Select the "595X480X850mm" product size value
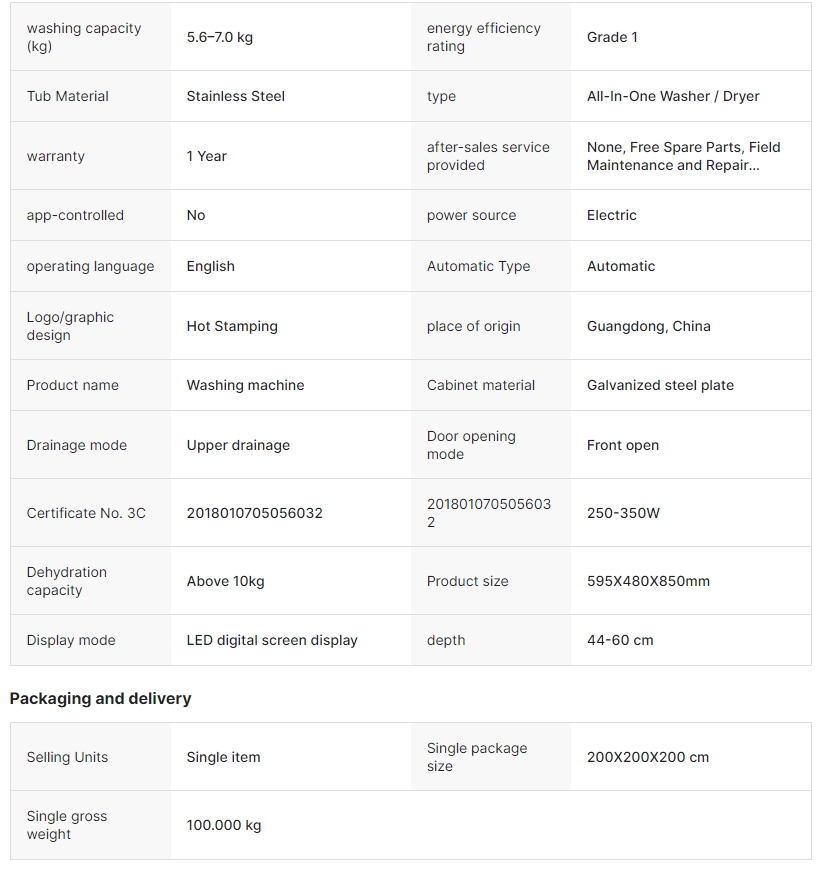Screen dimensions: 828x871 tap(648, 581)
